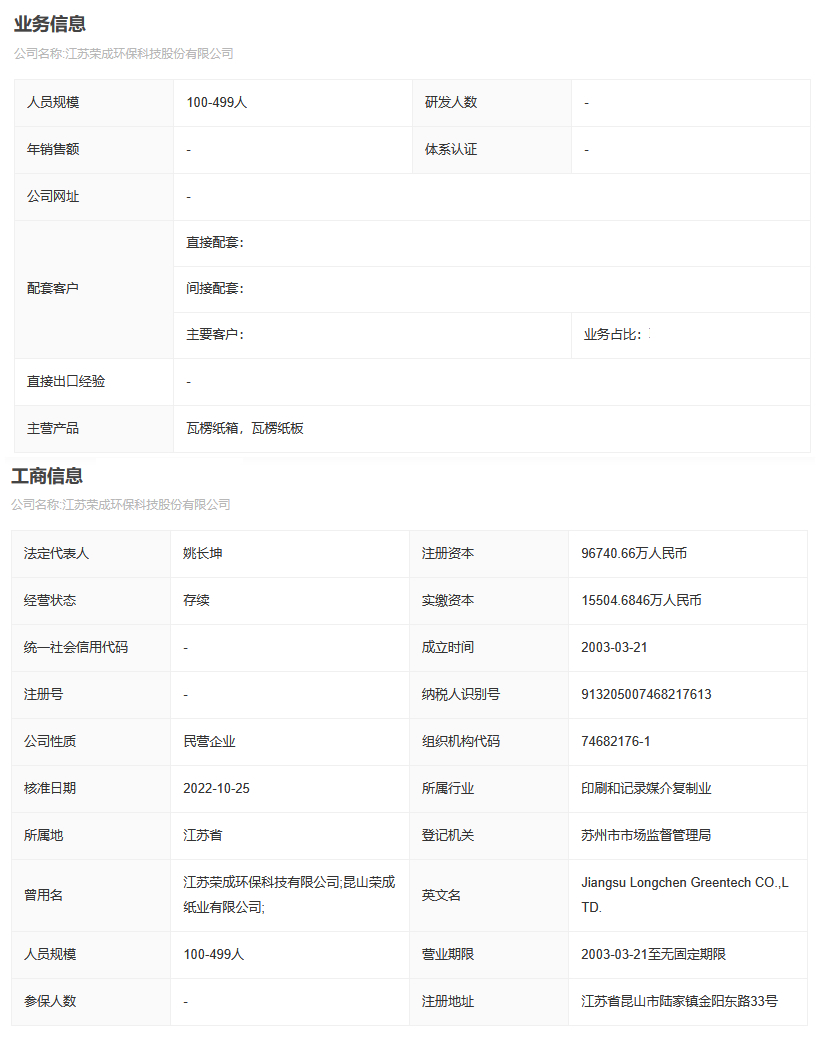The height and width of the screenshot is (1050, 826).
Task: Click the 统一社会信用代码 label
Action: (x=76, y=647)
